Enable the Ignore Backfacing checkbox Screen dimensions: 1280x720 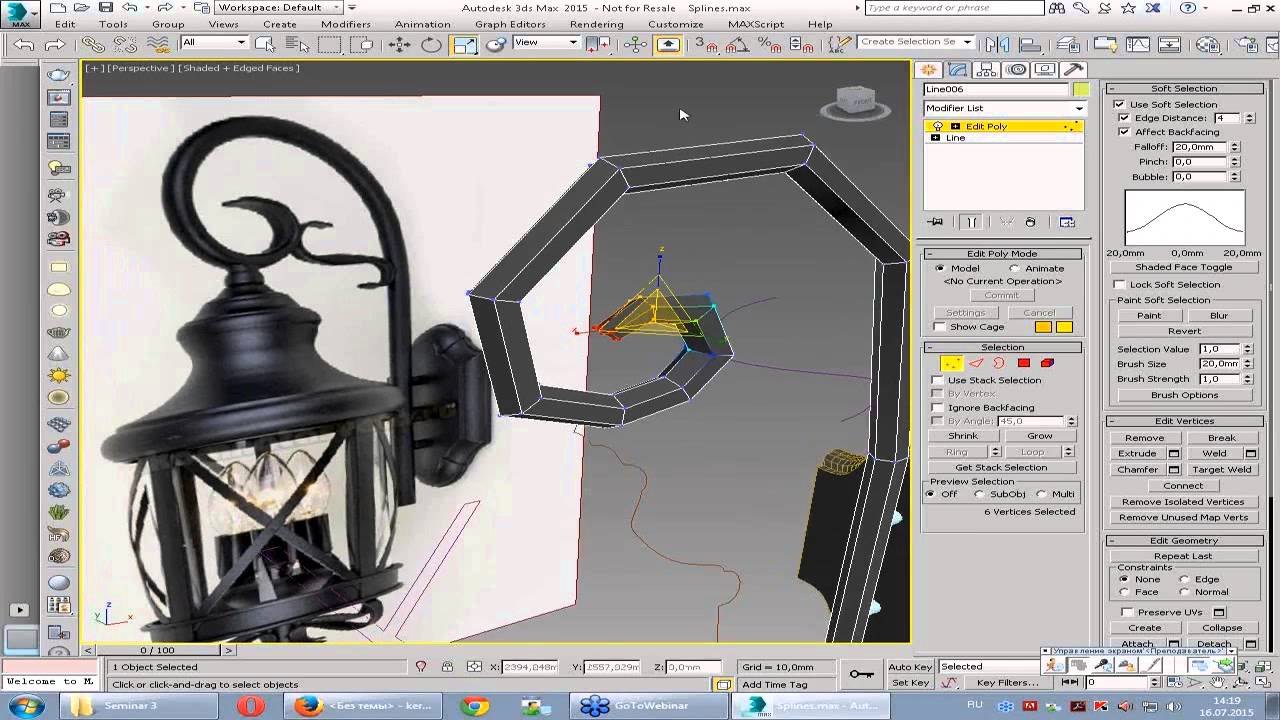pyautogui.click(x=938, y=407)
